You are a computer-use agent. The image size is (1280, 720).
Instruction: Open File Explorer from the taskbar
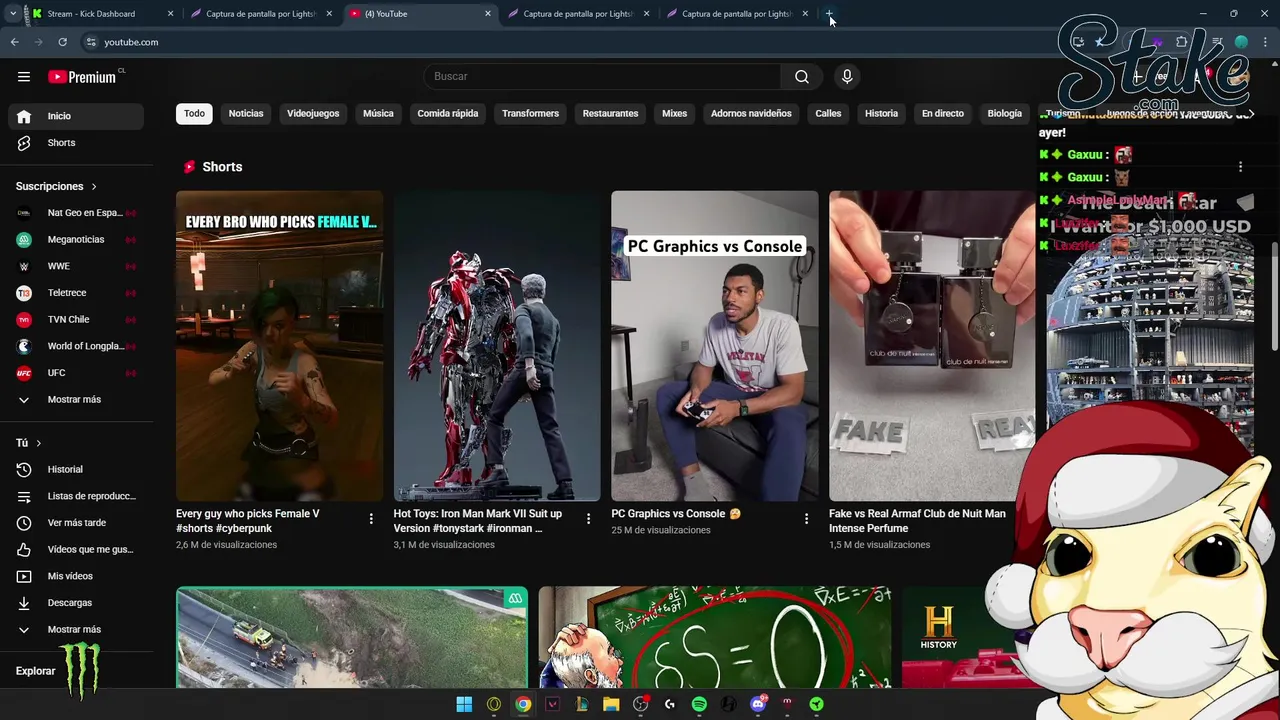click(611, 704)
